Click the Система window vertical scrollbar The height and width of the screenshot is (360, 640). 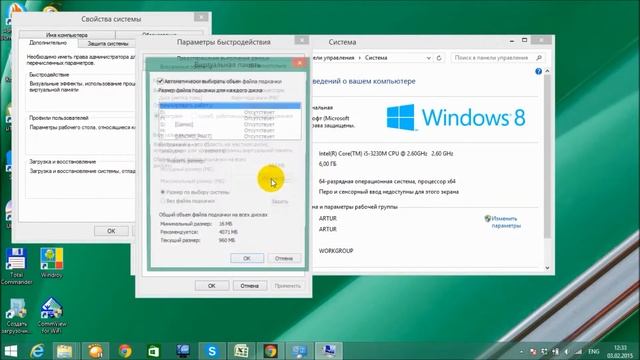pos(547,155)
